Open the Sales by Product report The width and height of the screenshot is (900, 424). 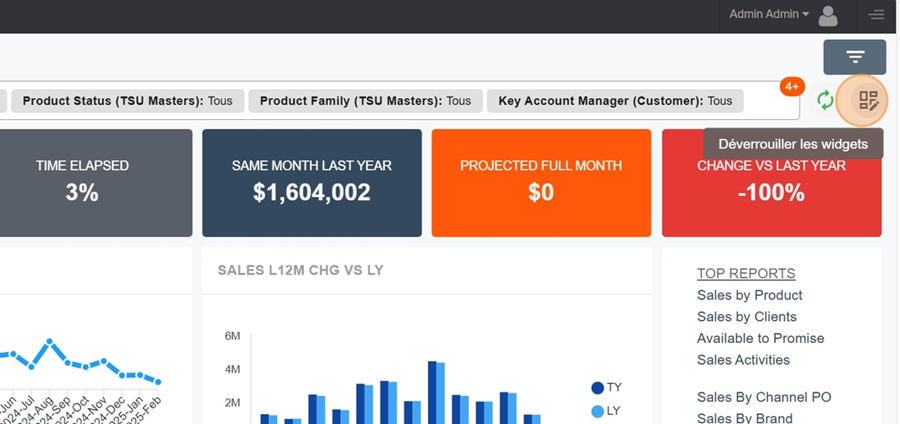pyautogui.click(x=750, y=295)
